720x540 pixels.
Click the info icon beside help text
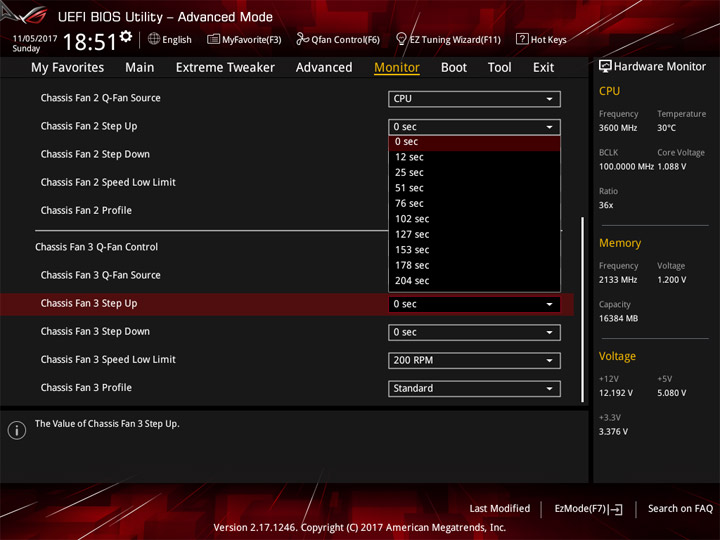17,430
